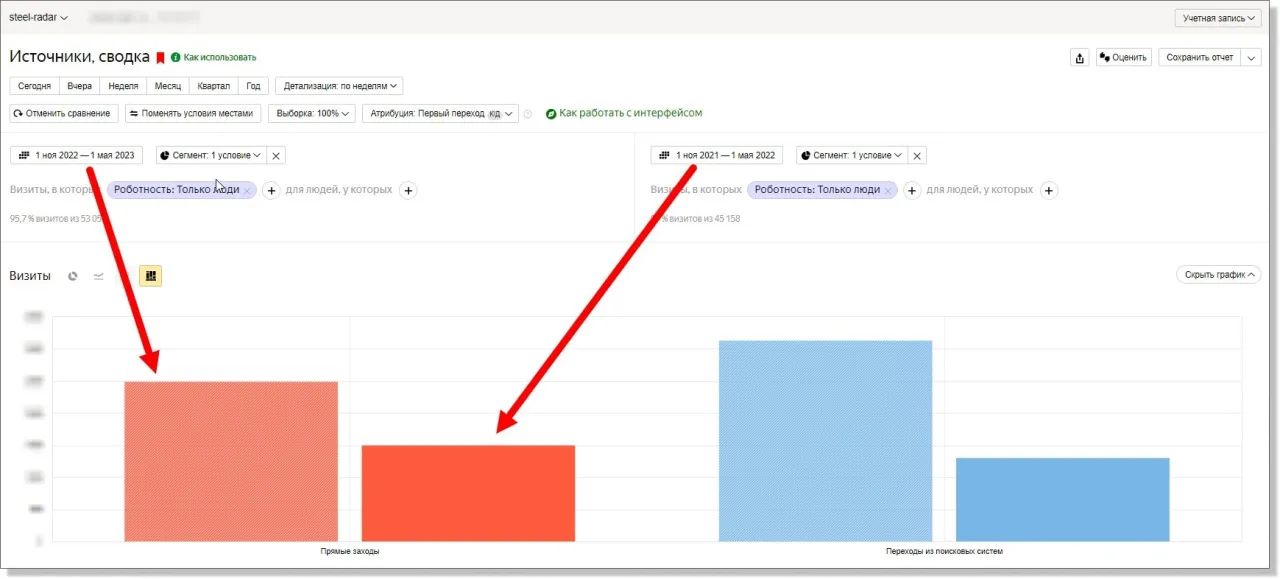Add people condition plus in right segment
Image resolution: width=1280 pixels, height=579 pixels.
pos(1048,190)
